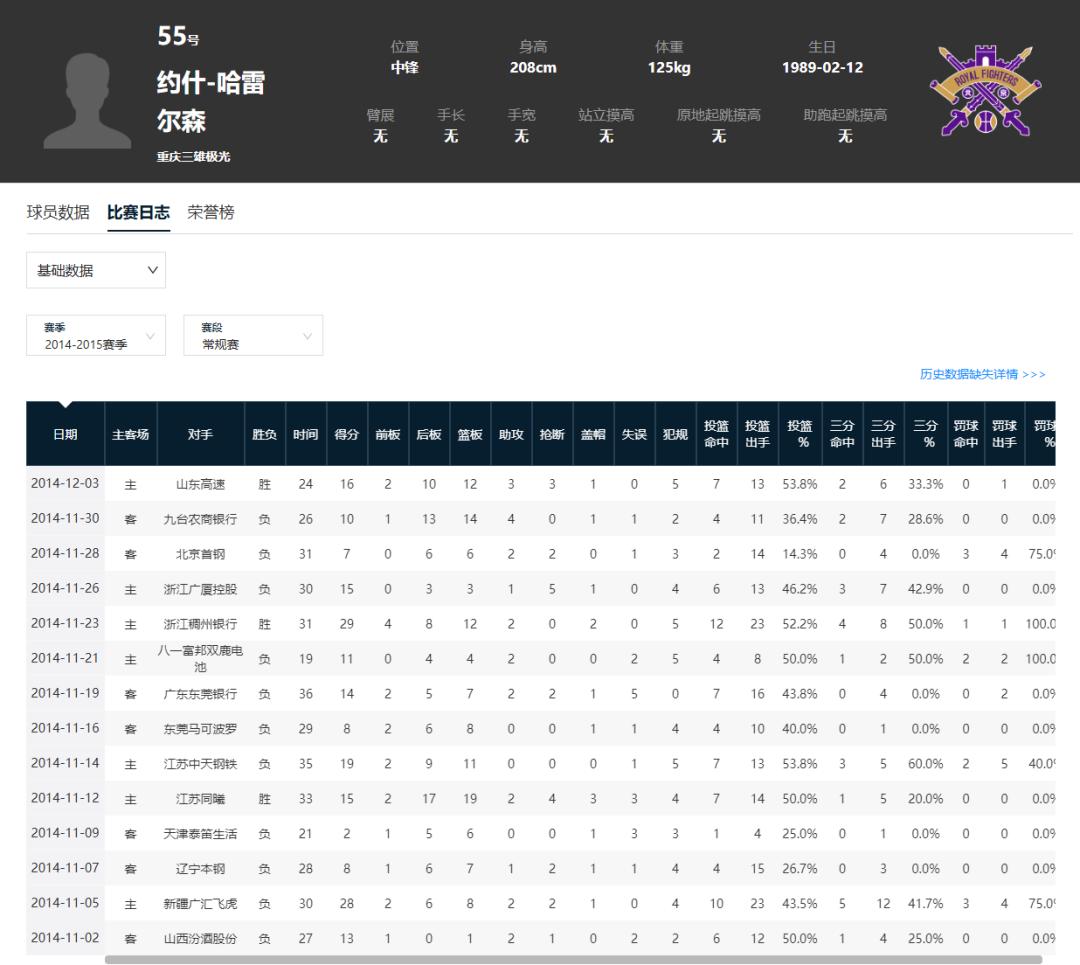Click the 得分 column header
This screenshot has width=1080, height=965.
click(346, 434)
